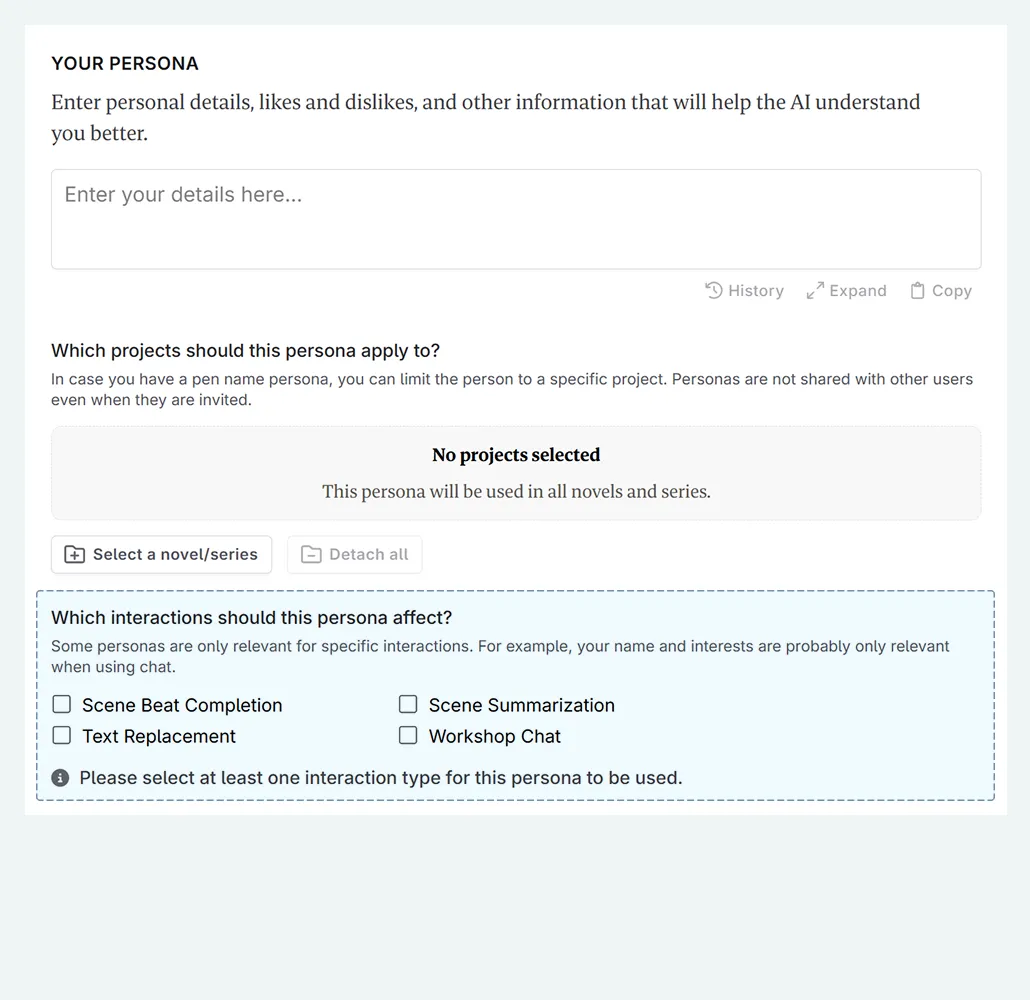Click the Copy clipboard icon
1030x1000 pixels.
(917, 291)
